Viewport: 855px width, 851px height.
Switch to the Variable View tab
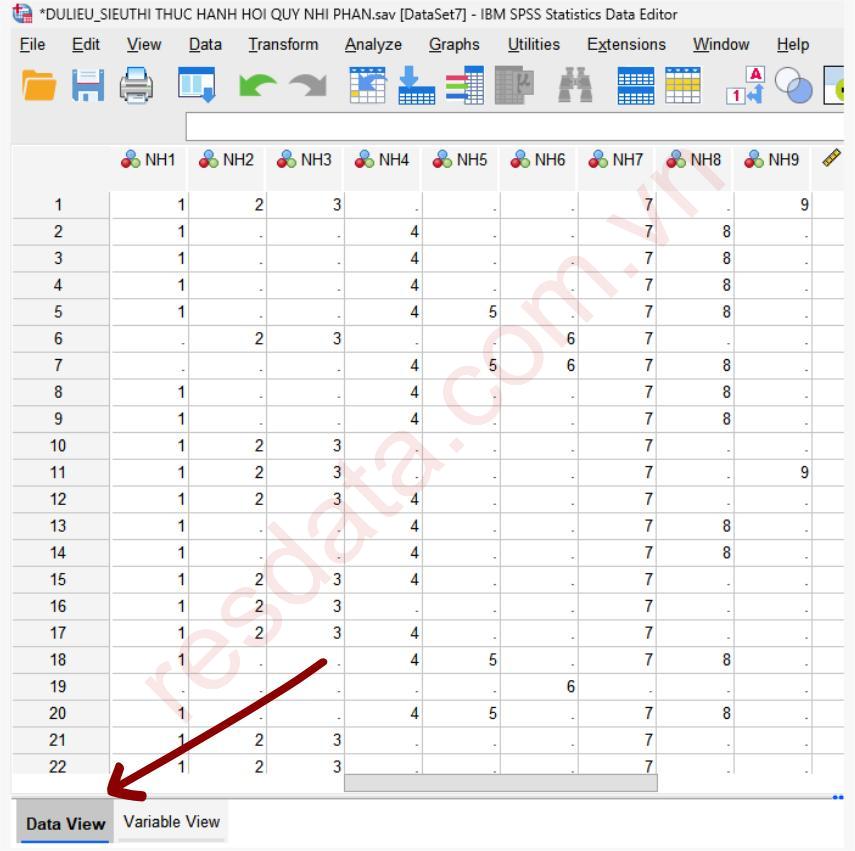coord(171,822)
